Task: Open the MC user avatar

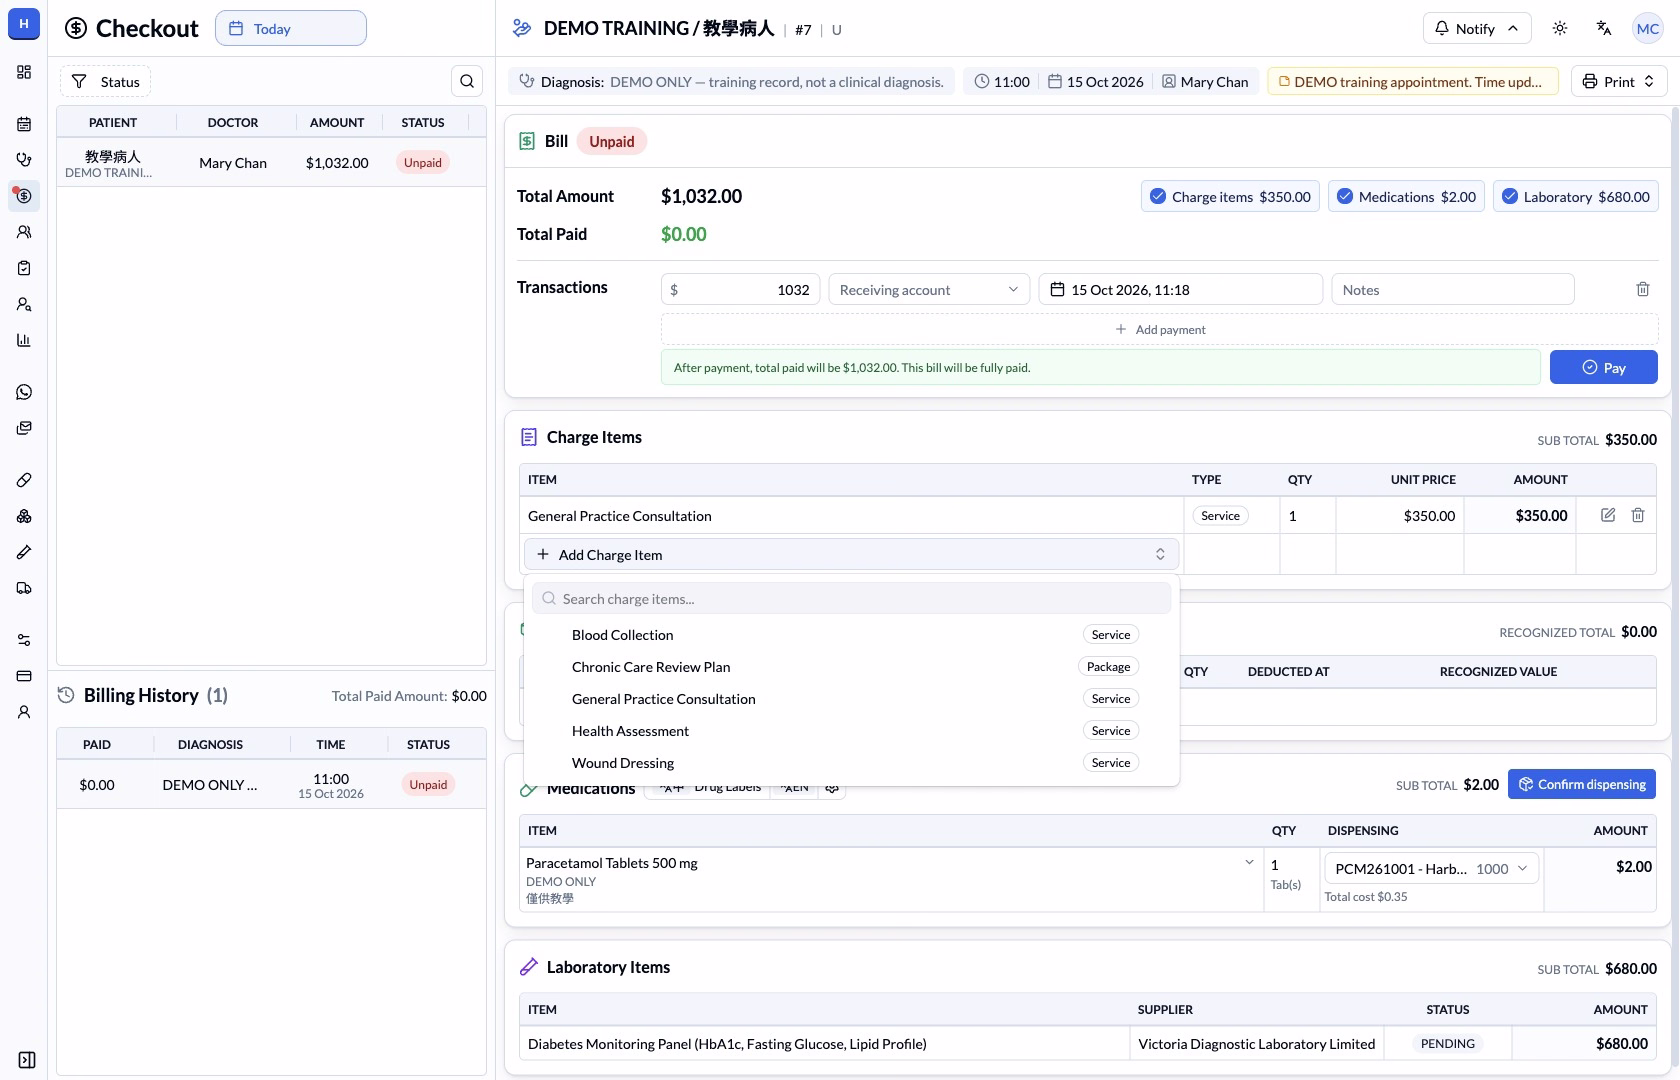Action: (1648, 28)
